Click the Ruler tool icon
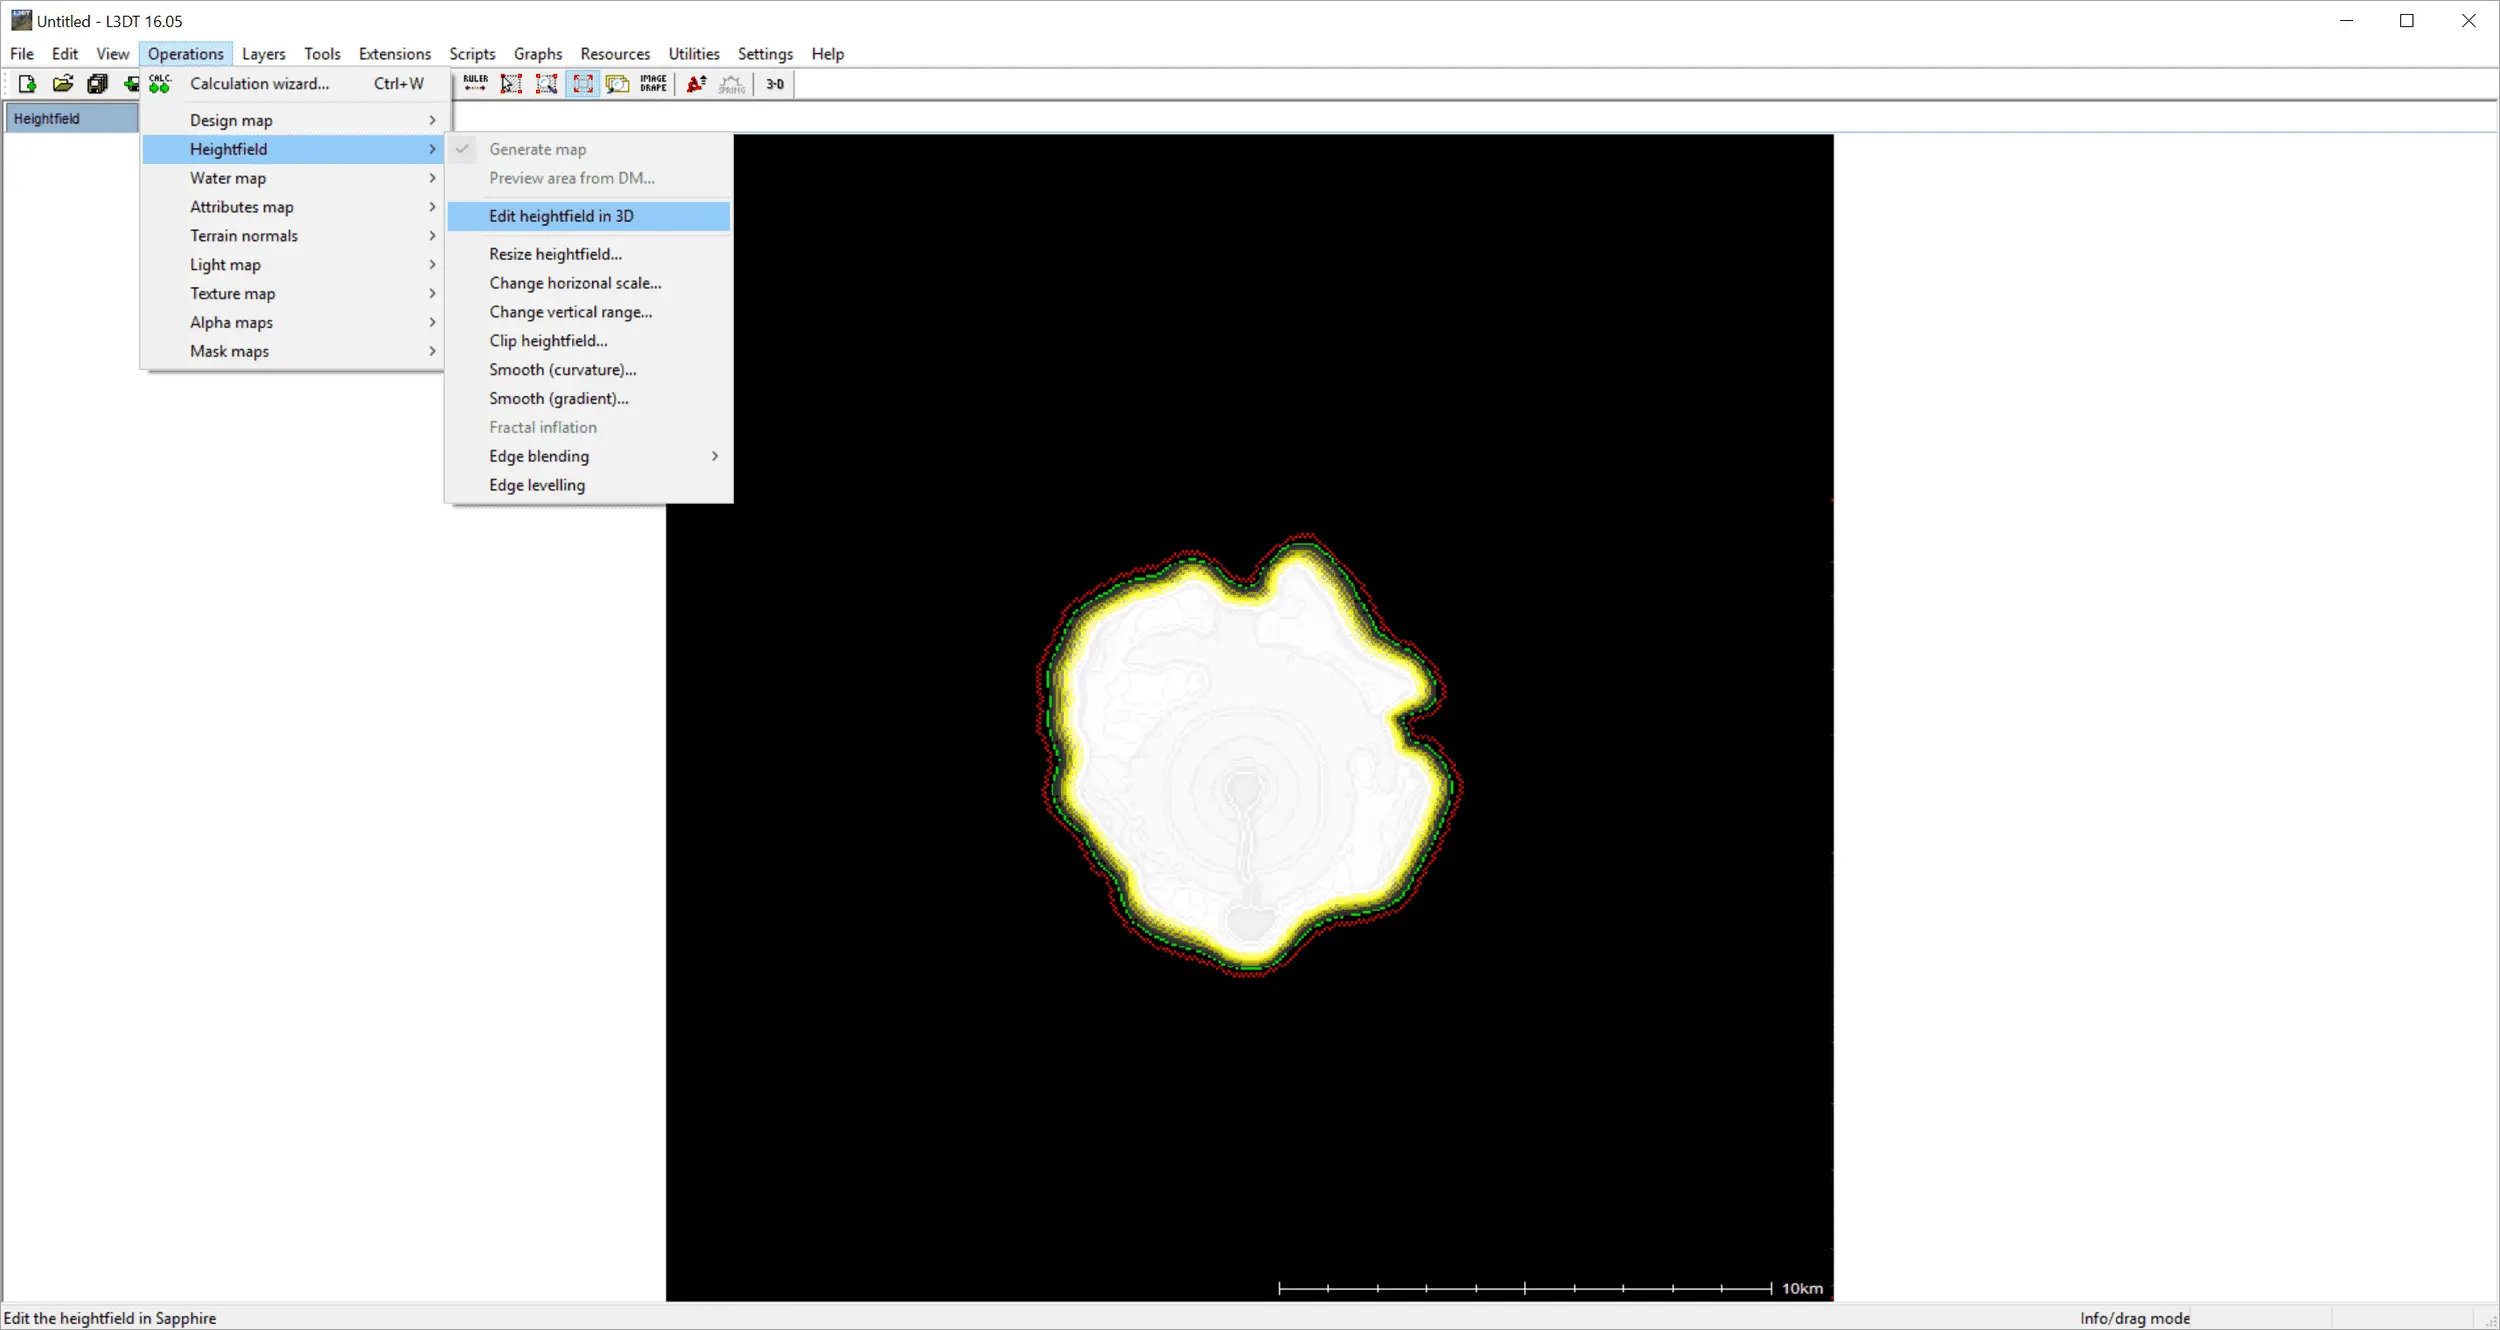The height and width of the screenshot is (1330, 2500). click(x=476, y=84)
